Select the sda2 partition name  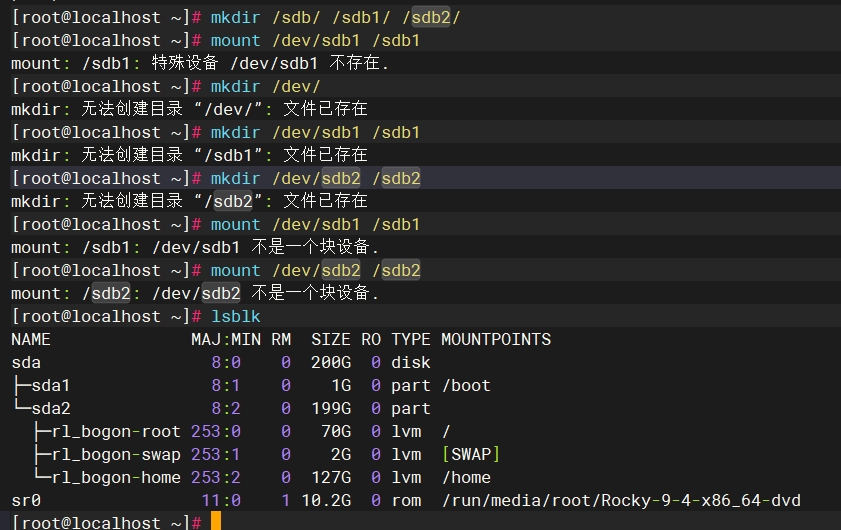50,409
